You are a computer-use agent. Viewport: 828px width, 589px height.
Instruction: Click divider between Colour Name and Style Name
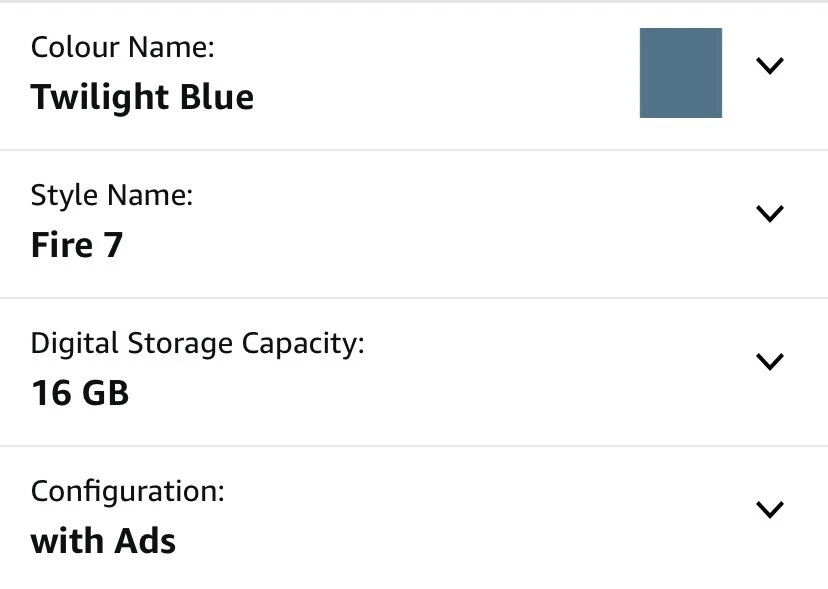point(414,150)
